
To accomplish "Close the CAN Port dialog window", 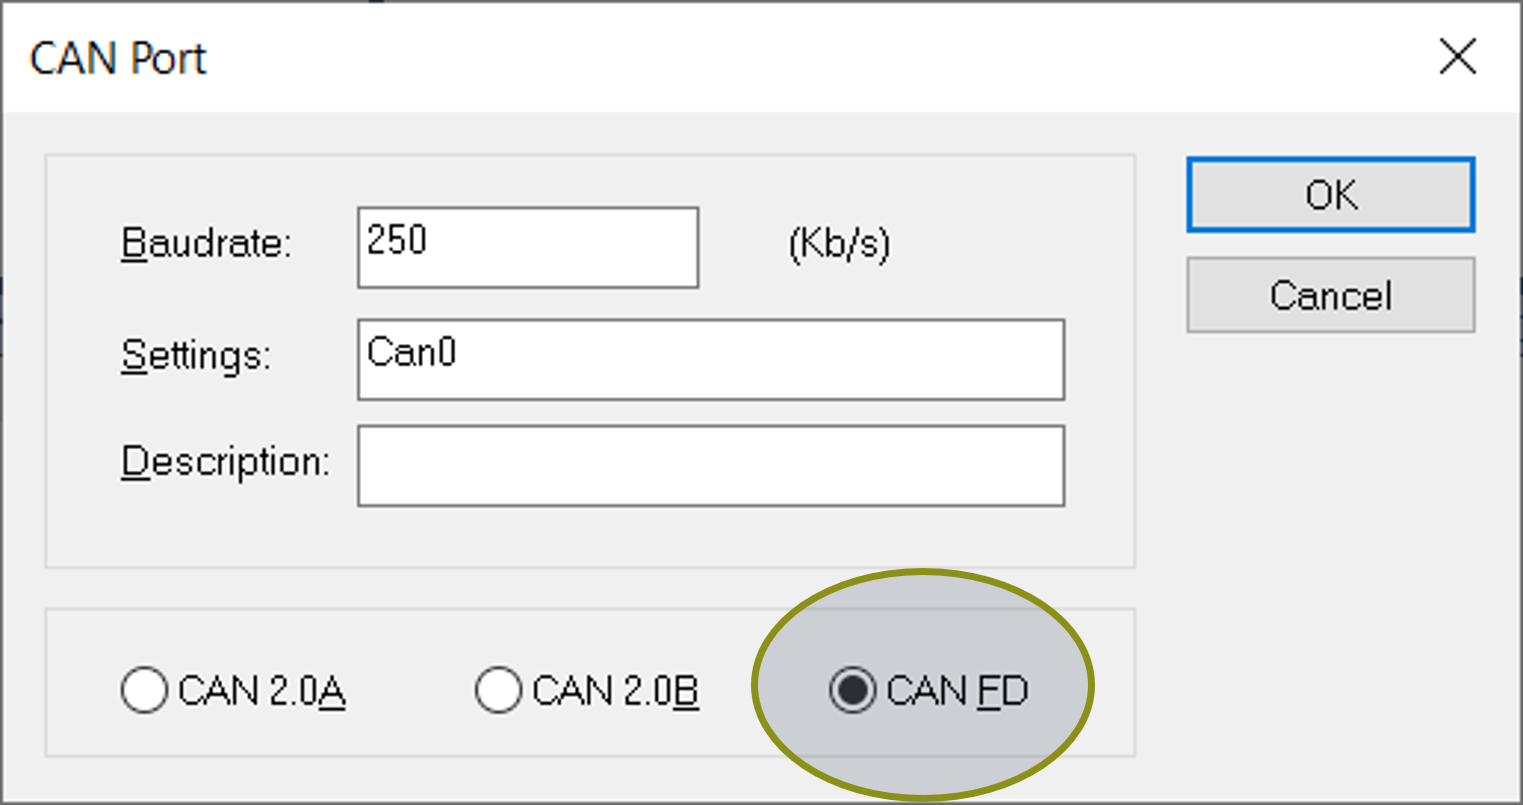I will click(x=1458, y=57).
